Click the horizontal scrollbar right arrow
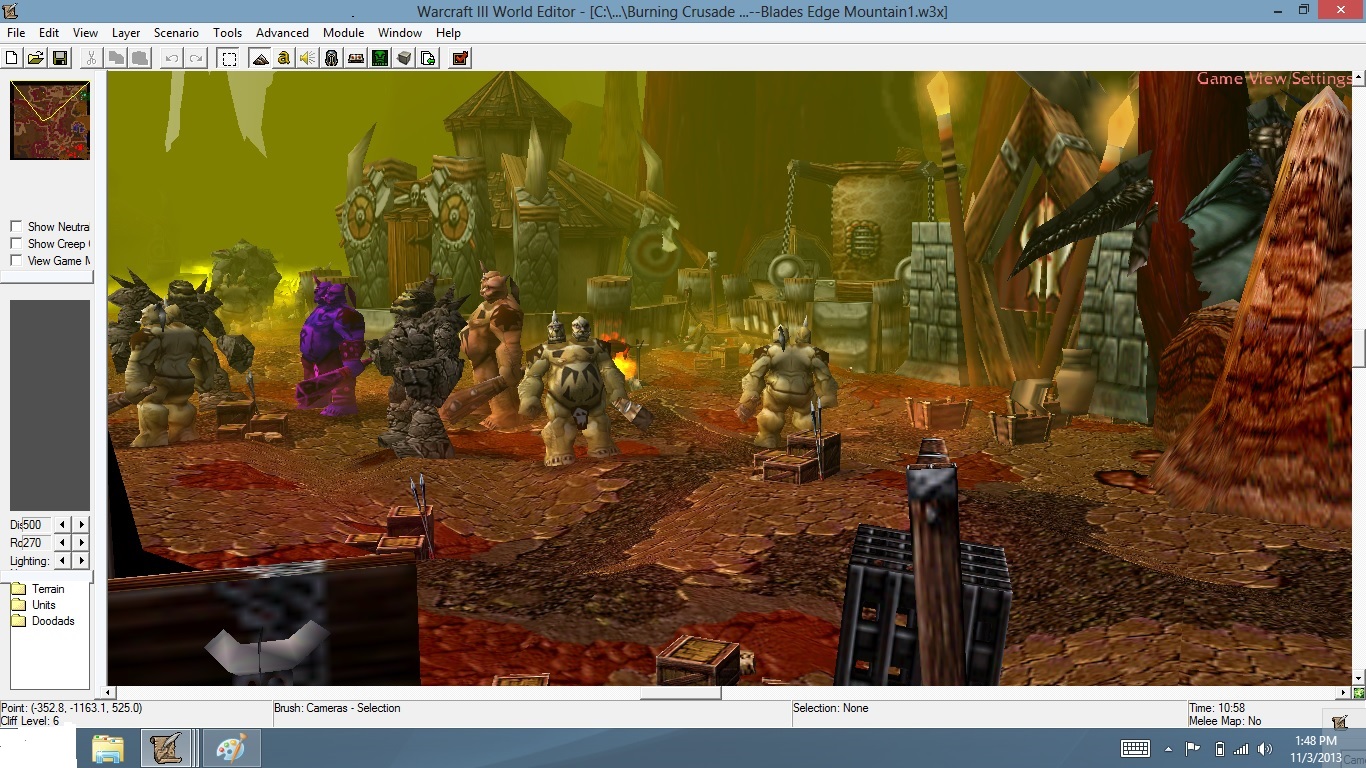 click(1345, 692)
